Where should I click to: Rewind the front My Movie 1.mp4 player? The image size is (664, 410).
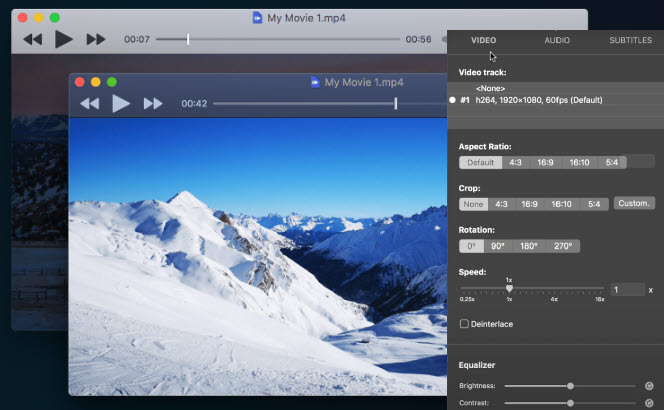90,103
